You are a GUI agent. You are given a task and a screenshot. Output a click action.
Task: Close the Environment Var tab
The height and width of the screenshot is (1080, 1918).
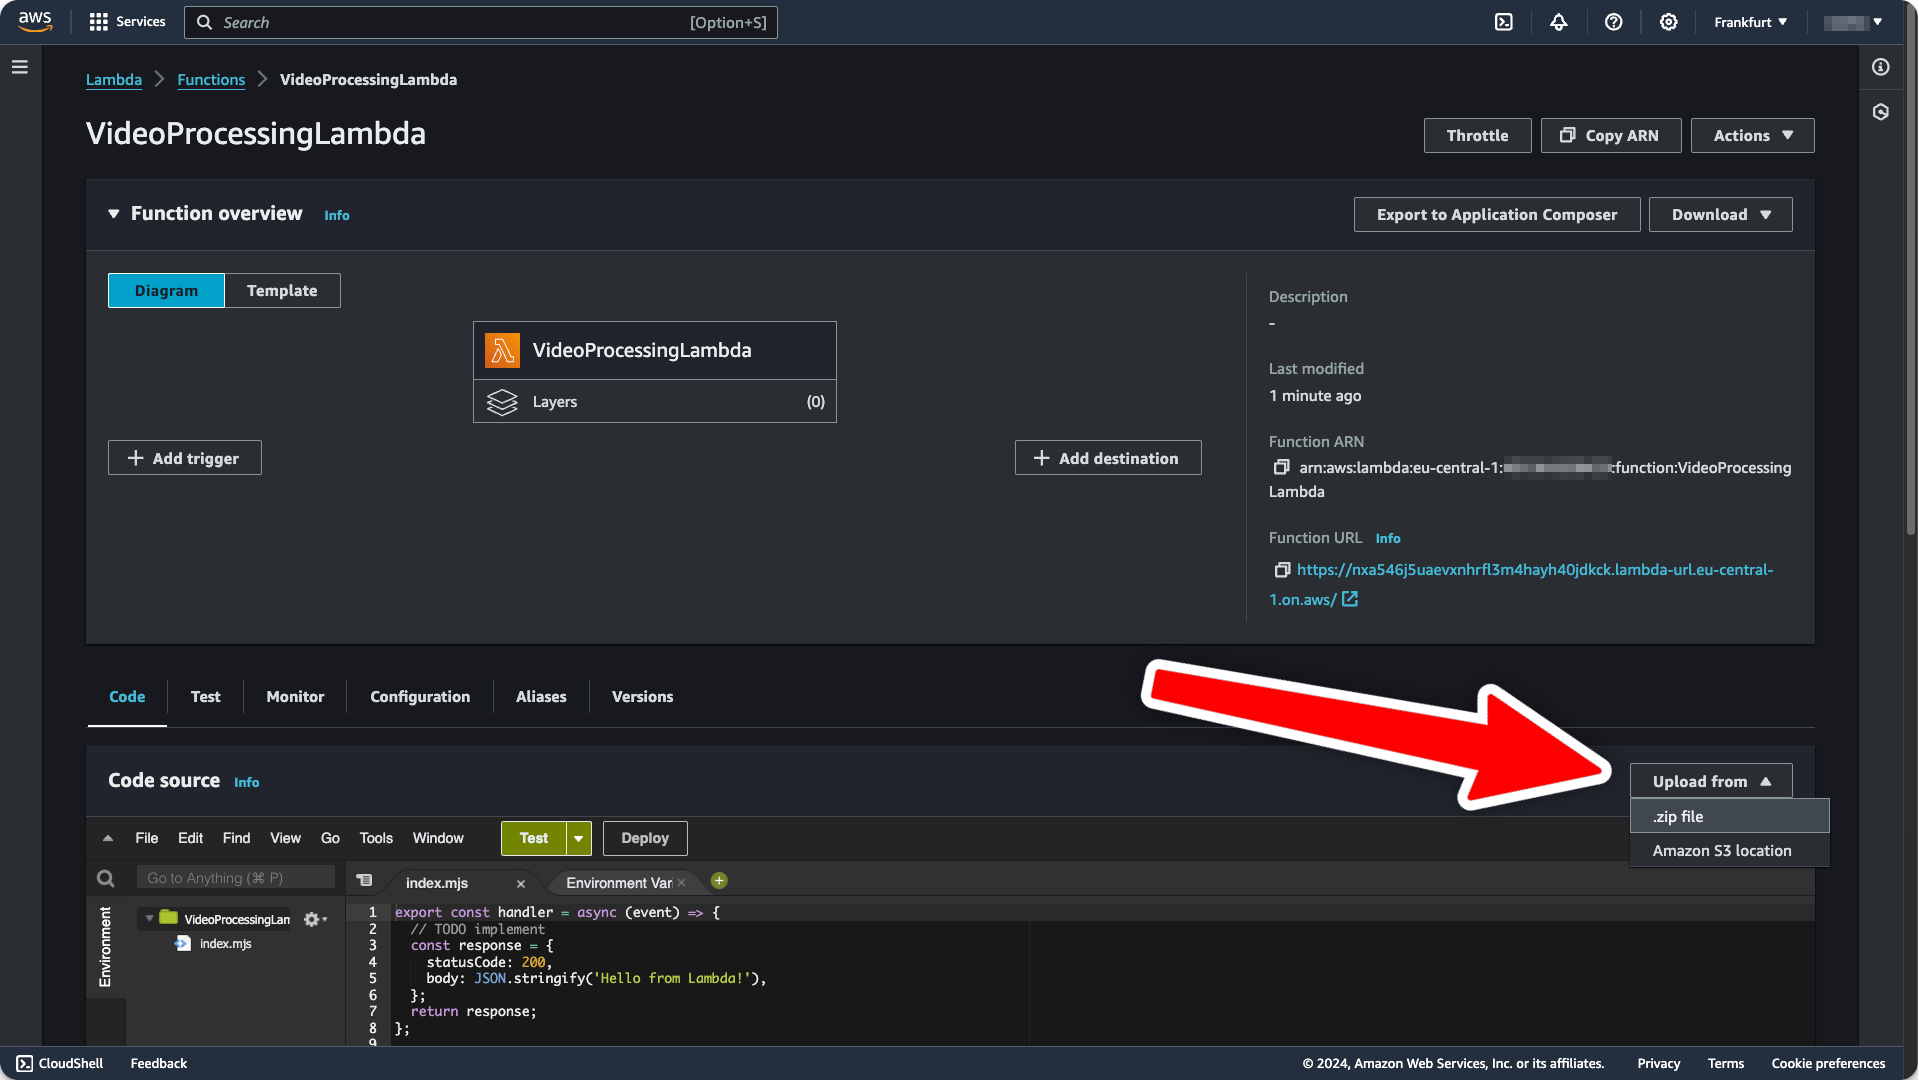(x=681, y=883)
